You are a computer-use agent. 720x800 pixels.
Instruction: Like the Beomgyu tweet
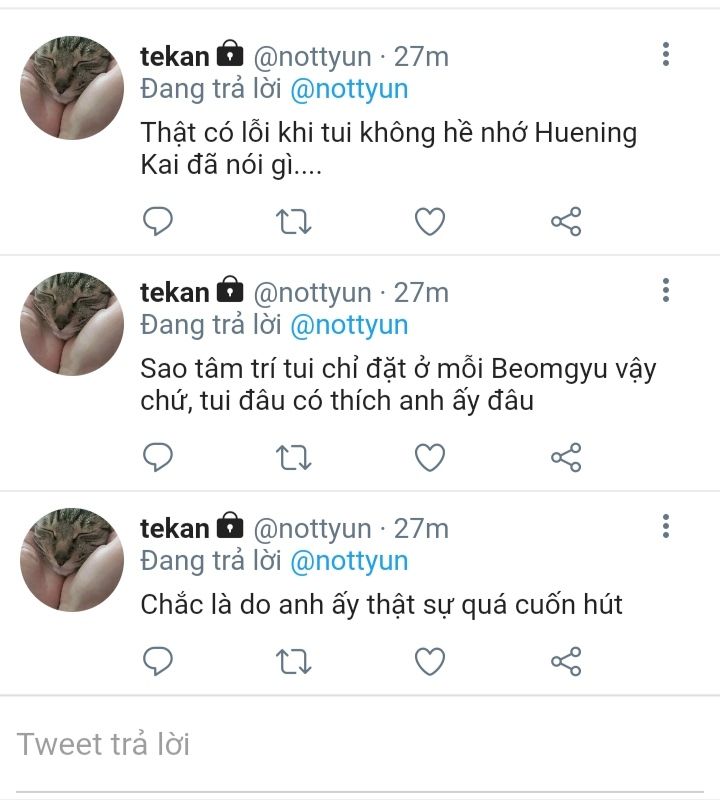pyautogui.click(x=430, y=457)
